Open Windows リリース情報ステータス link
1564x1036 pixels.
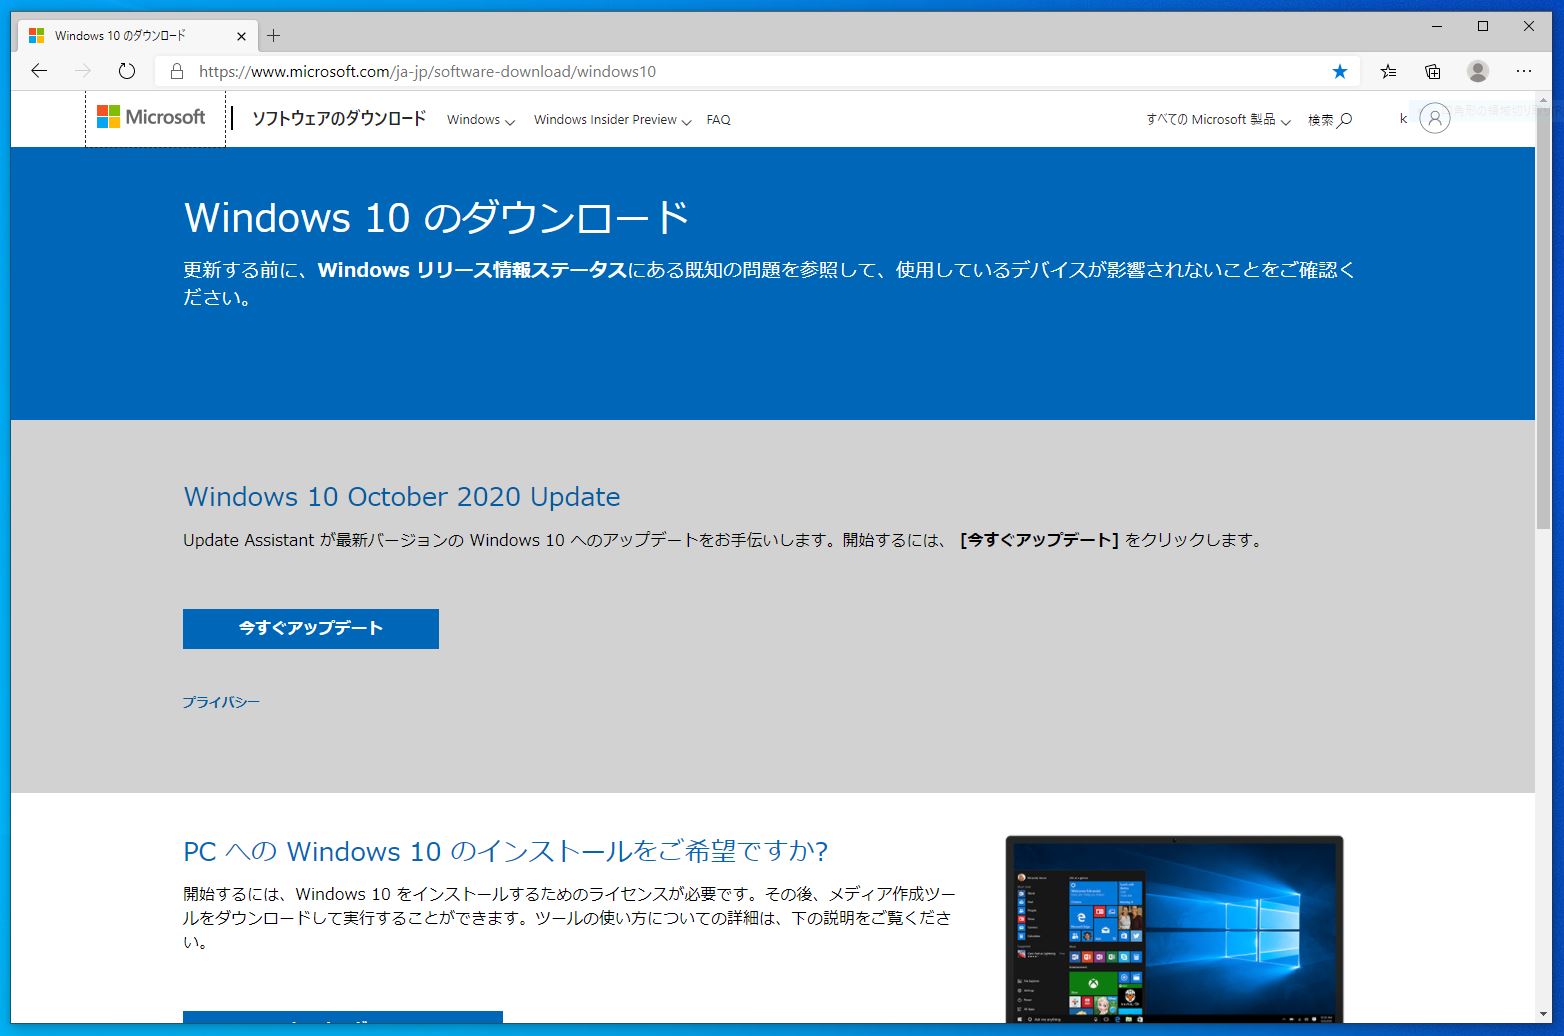pyautogui.click(x=472, y=270)
